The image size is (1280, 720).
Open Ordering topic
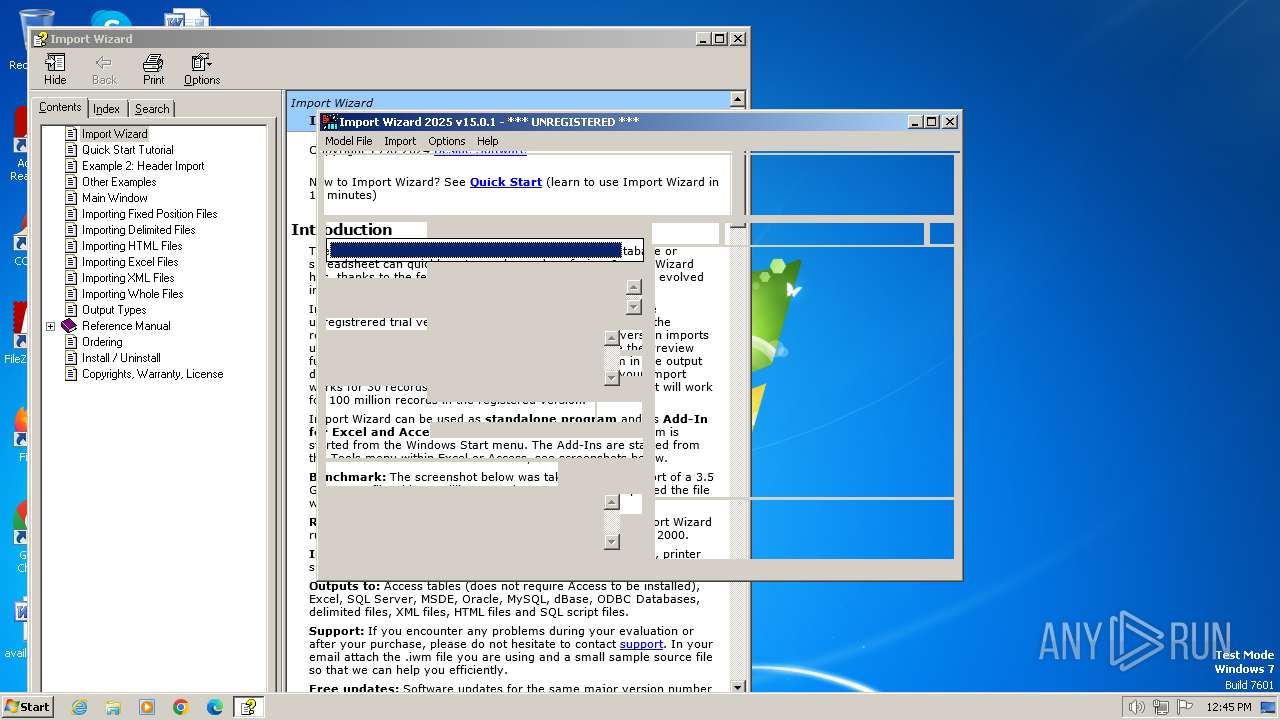pyautogui.click(x=102, y=342)
